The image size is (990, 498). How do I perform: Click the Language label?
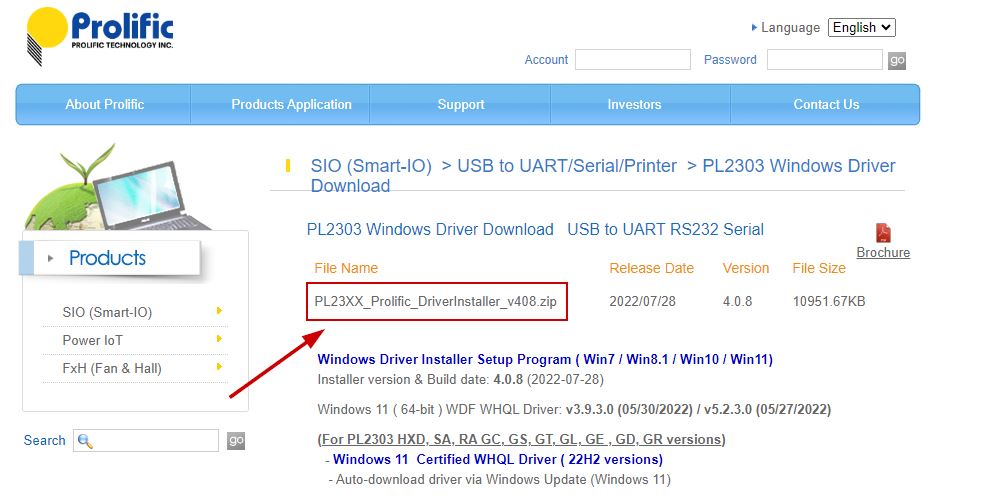click(790, 28)
